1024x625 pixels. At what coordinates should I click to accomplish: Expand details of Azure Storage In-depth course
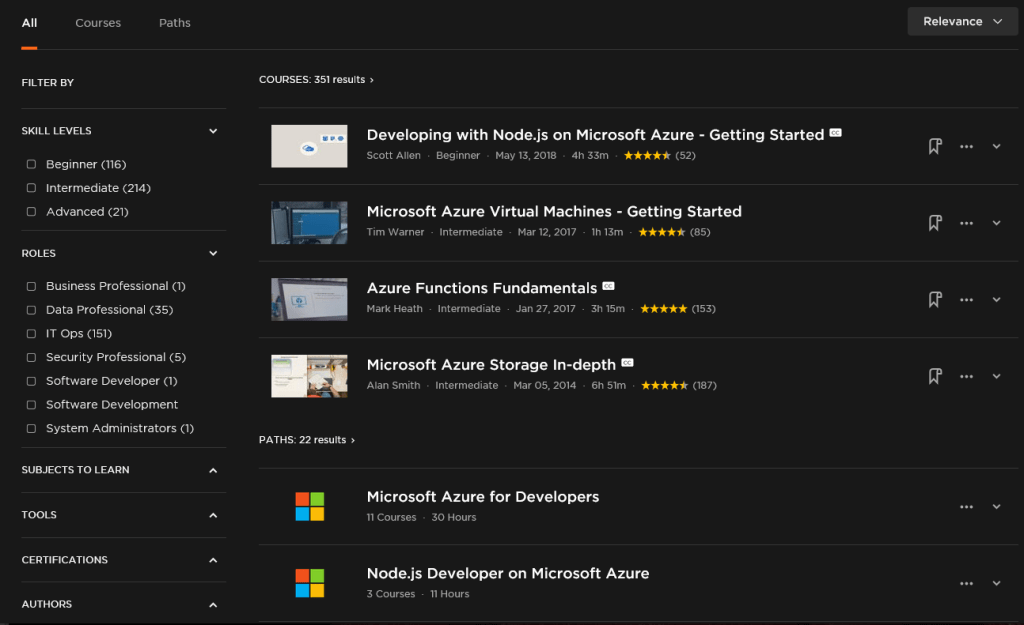point(997,376)
